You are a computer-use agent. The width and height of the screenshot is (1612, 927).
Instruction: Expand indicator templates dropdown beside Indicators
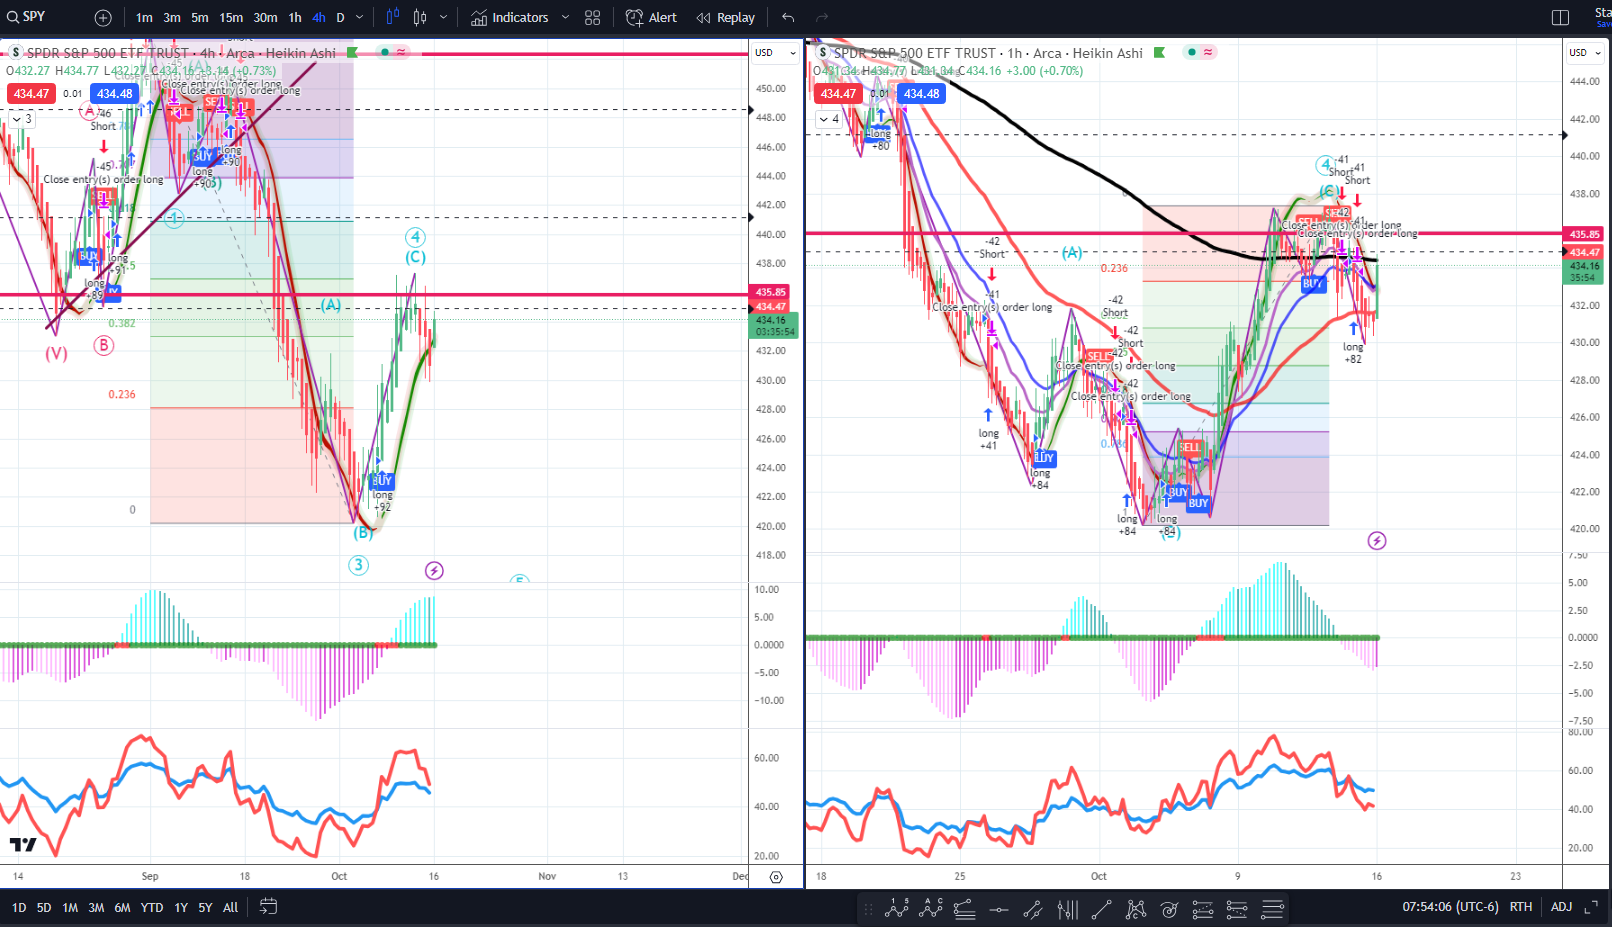(x=565, y=17)
